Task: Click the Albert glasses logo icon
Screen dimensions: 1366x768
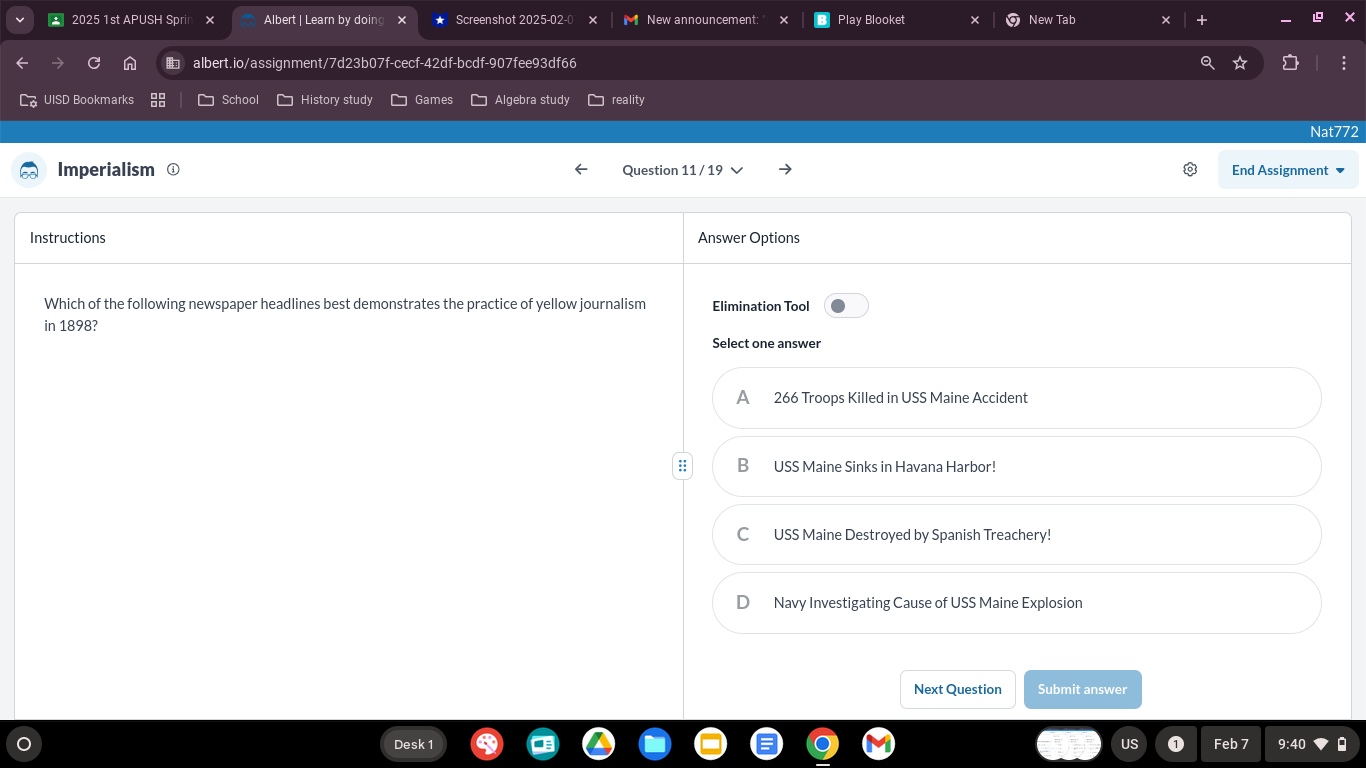Action: pyautogui.click(x=29, y=170)
